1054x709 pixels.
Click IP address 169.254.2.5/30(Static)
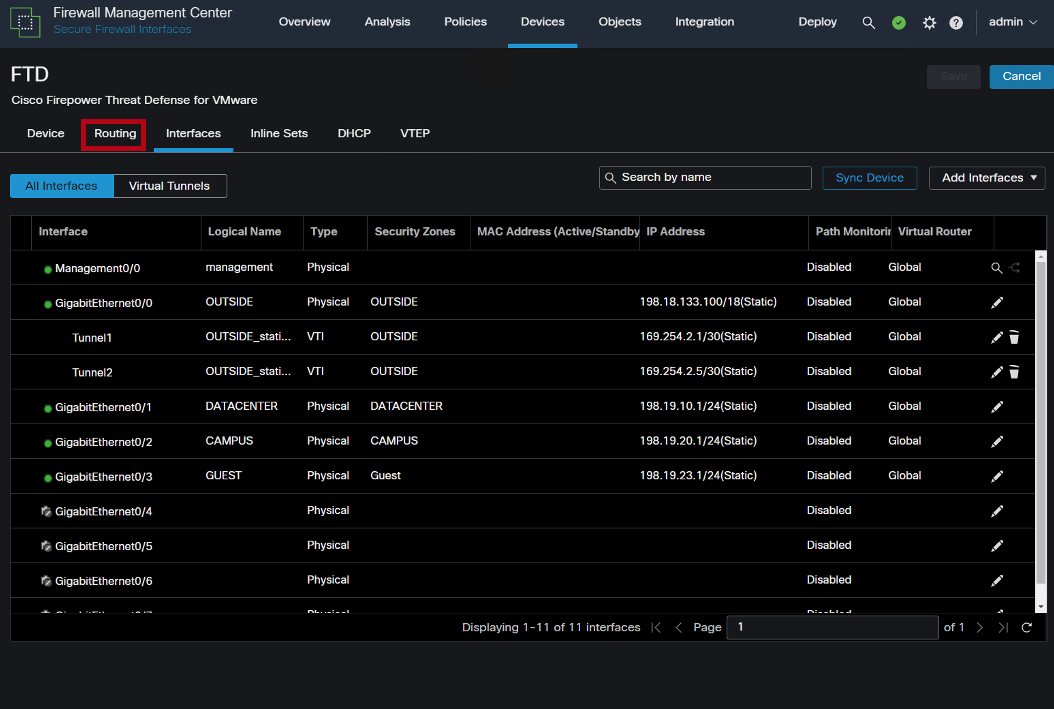(698, 372)
